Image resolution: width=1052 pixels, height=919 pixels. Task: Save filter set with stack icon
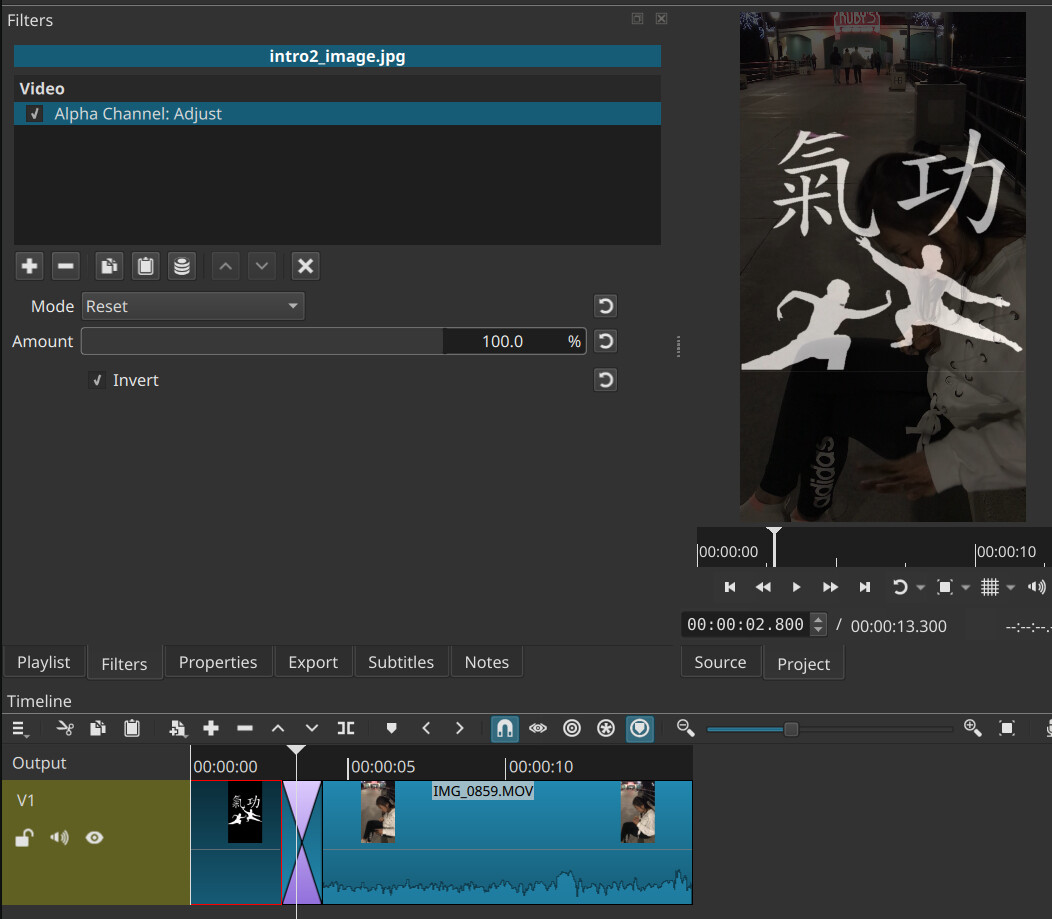pyautogui.click(x=181, y=266)
